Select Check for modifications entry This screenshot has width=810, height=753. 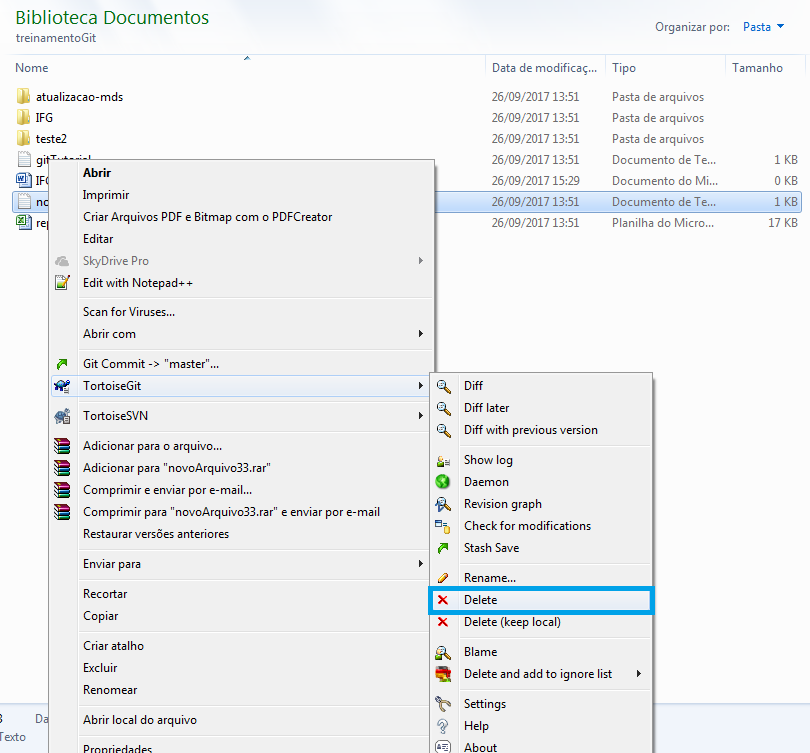(x=527, y=526)
